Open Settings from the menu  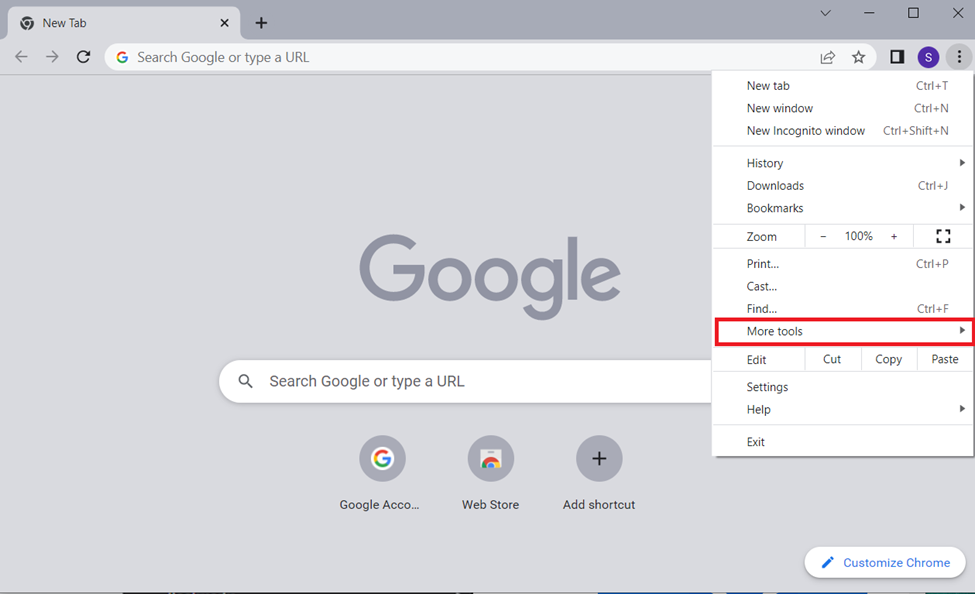(767, 387)
